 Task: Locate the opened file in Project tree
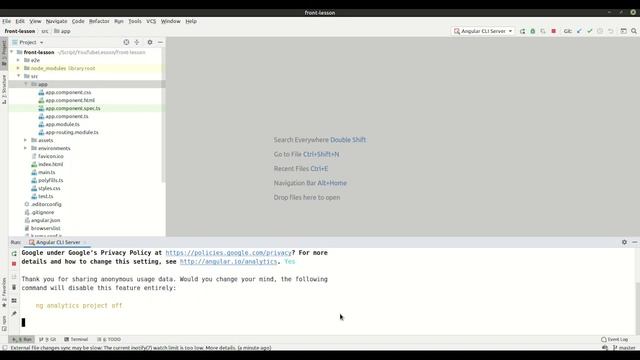(x=126, y=42)
